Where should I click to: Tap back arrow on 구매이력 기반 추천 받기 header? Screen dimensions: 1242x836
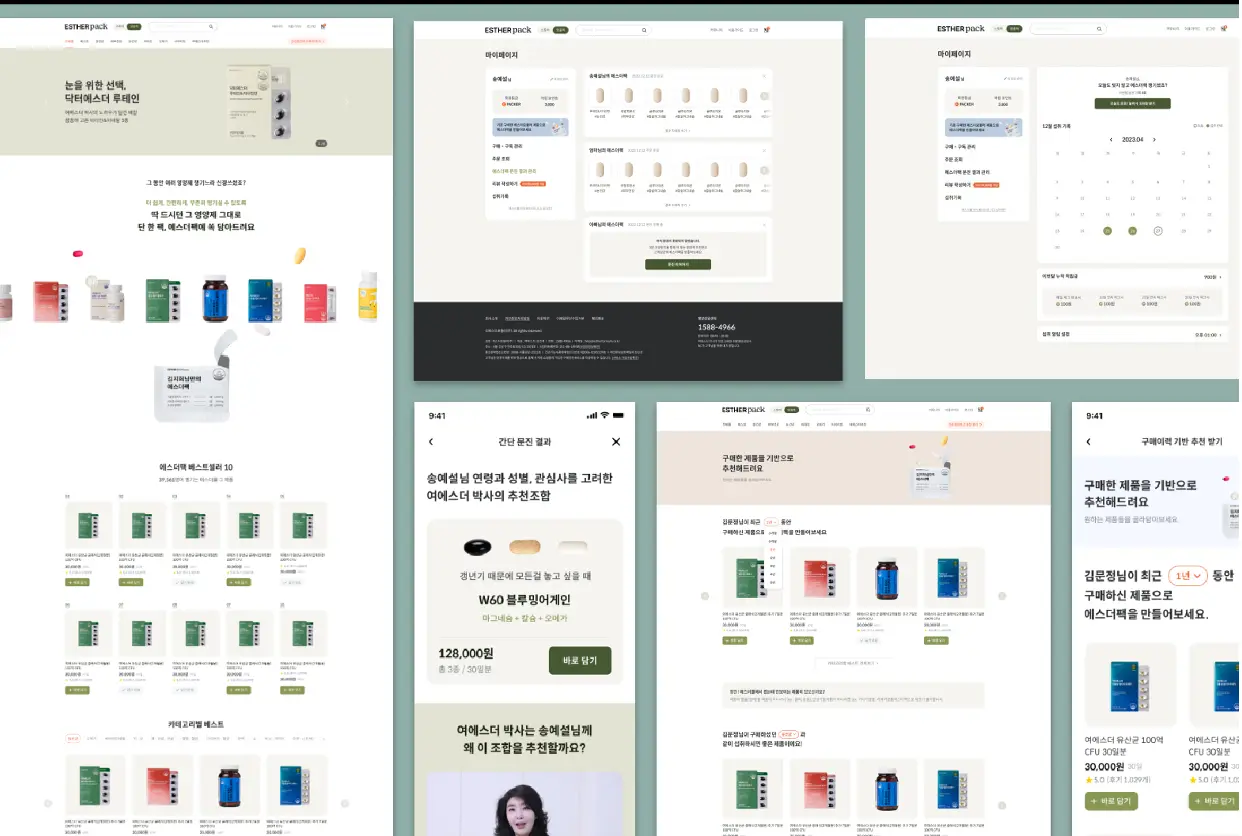1088,442
